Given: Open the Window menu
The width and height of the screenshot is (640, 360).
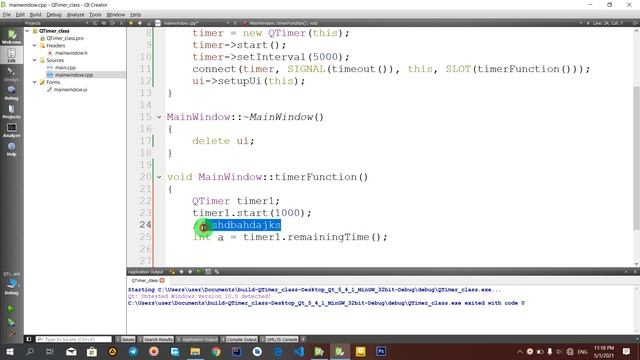Looking at the screenshot, I should tap(116, 15).
